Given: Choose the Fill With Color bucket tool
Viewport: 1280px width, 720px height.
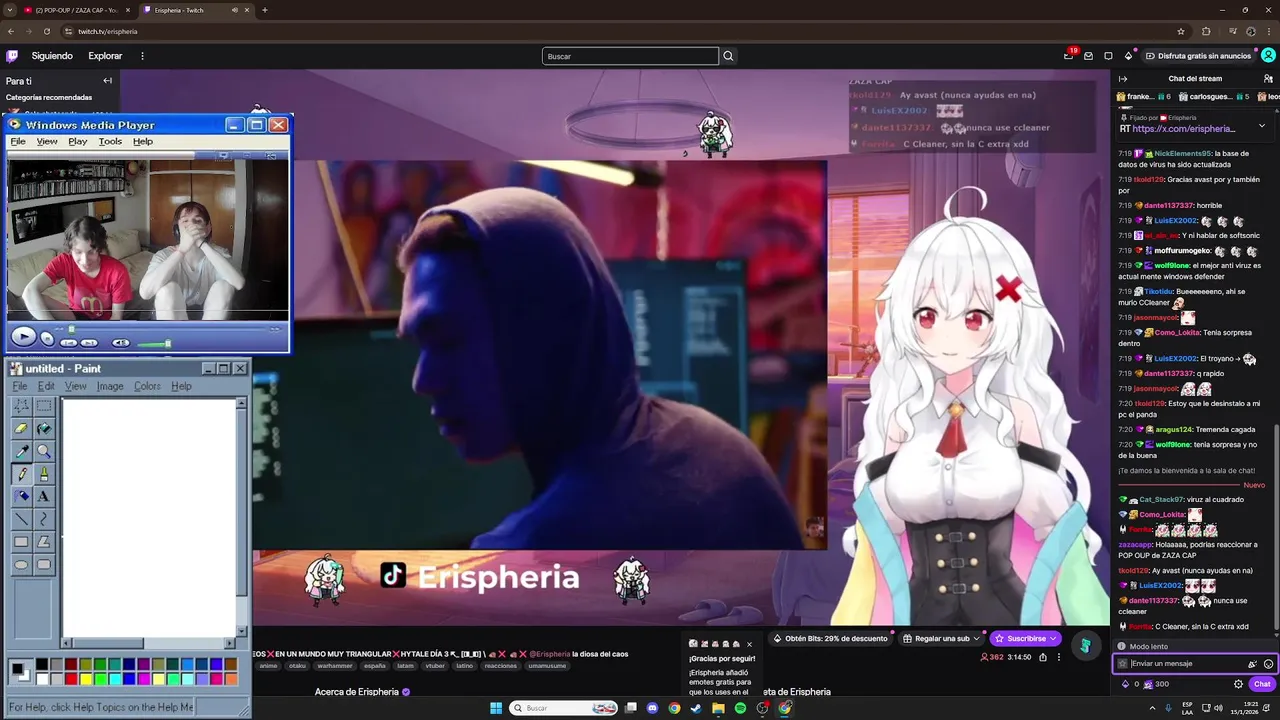Looking at the screenshot, I should [44, 428].
